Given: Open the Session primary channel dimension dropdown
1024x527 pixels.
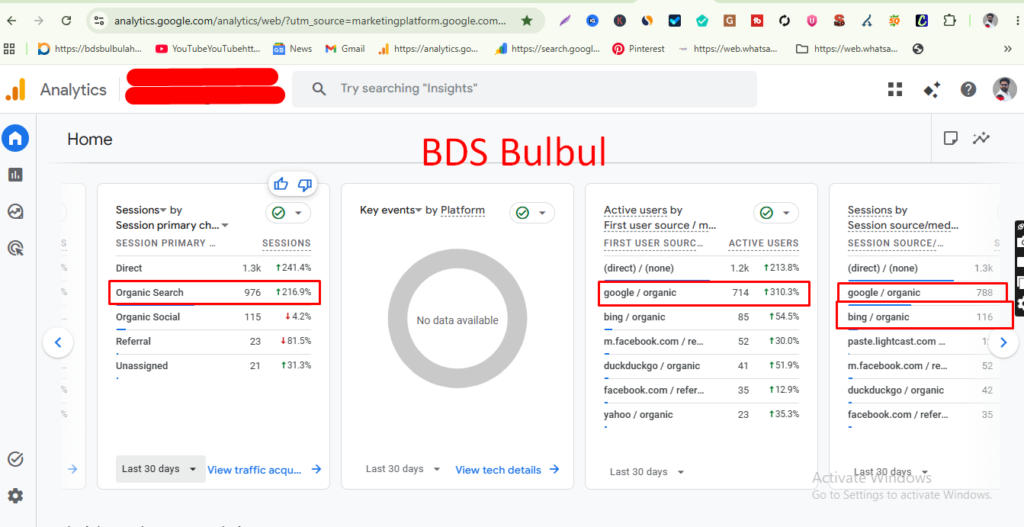Looking at the screenshot, I should coord(172,225).
